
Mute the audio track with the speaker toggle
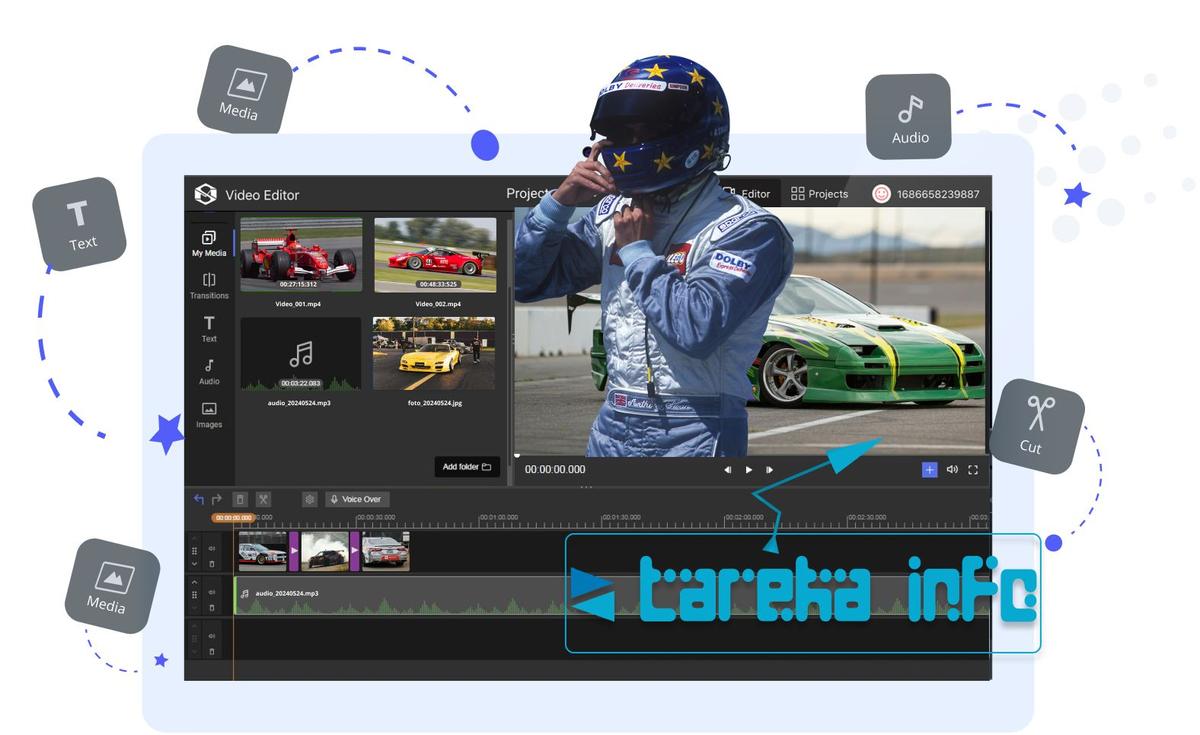click(x=213, y=592)
